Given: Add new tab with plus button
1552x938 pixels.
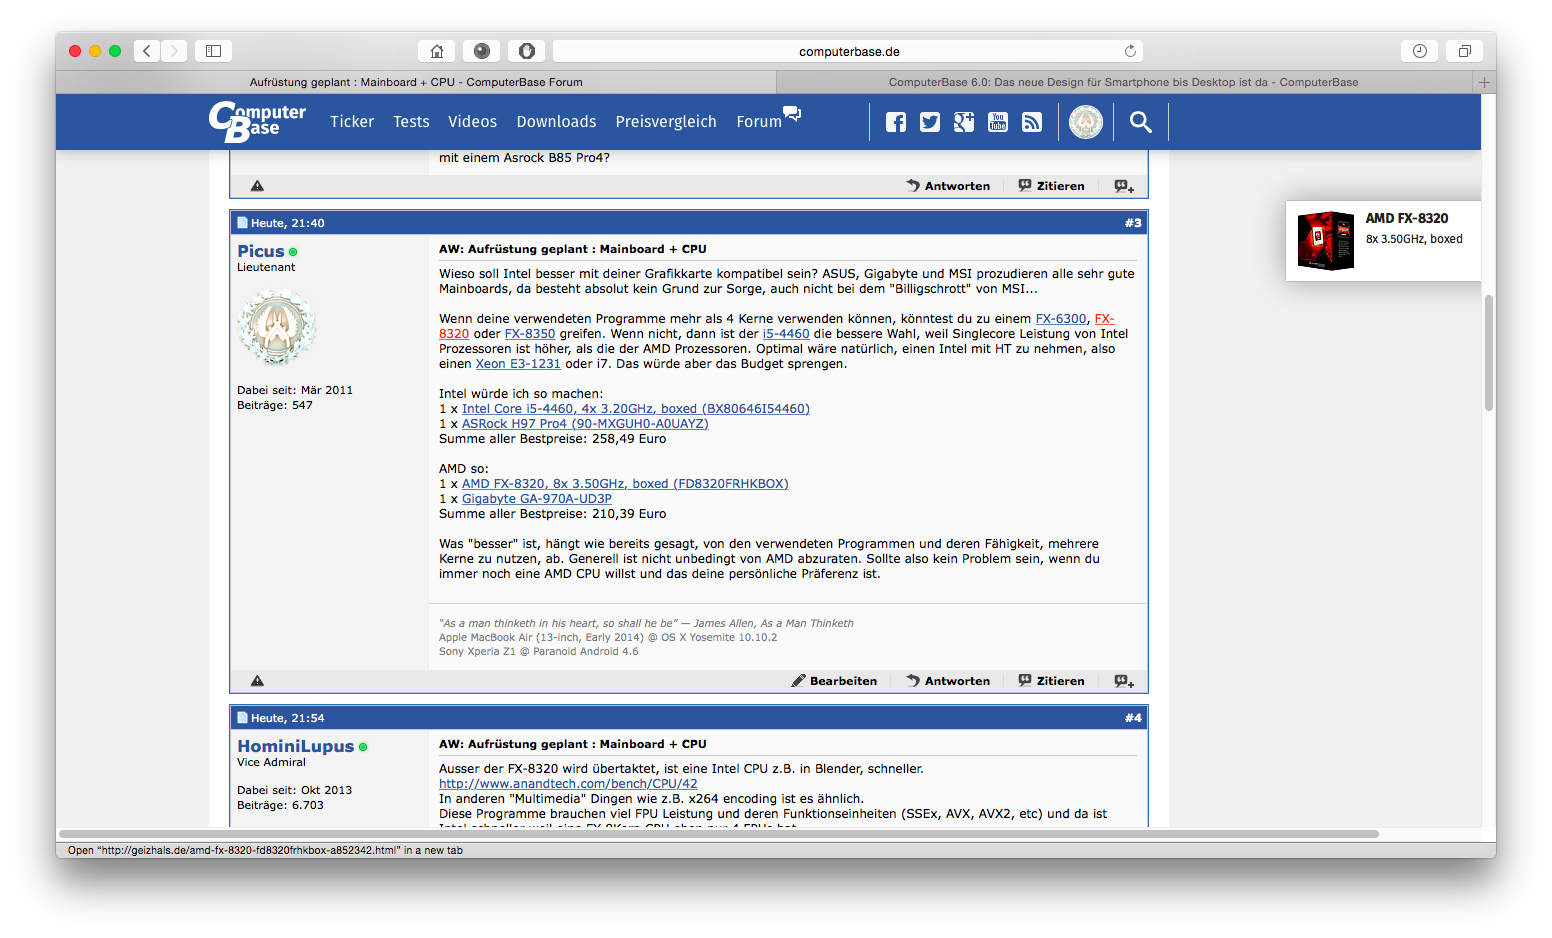Looking at the screenshot, I should (1484, 82).
